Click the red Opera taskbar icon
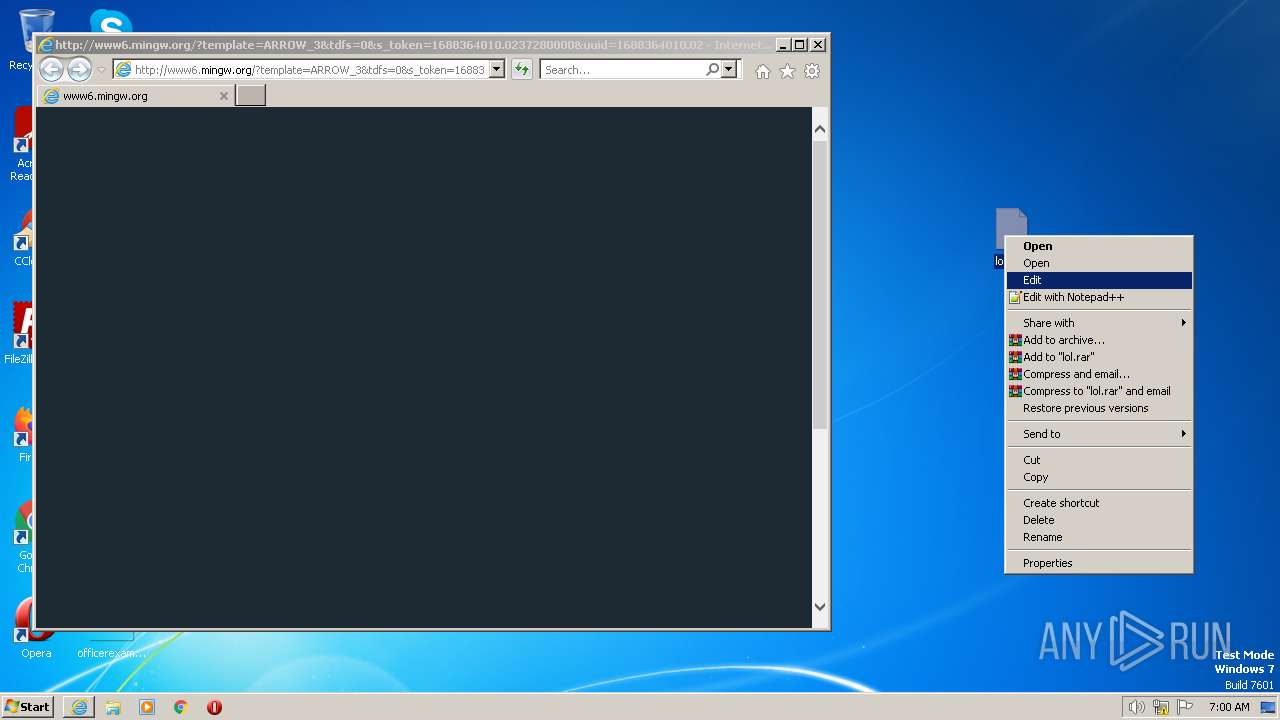The width and height of the screenshot is (1280, 720). 214,707
